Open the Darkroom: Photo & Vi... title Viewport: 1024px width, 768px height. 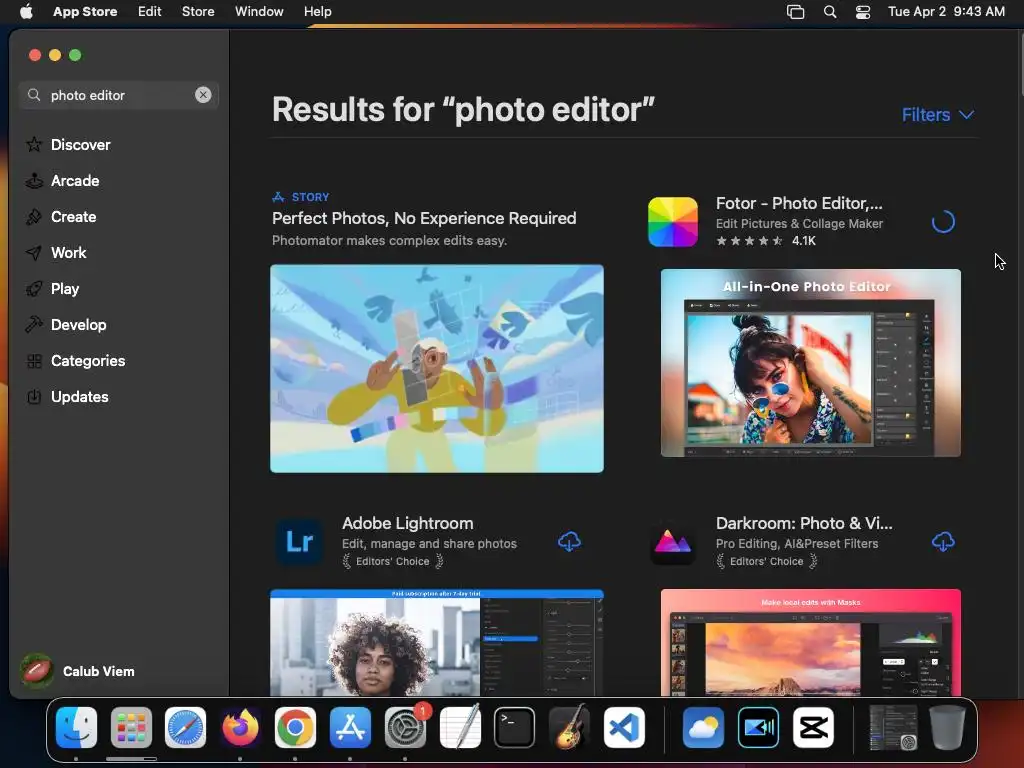(x=804, y=523)
